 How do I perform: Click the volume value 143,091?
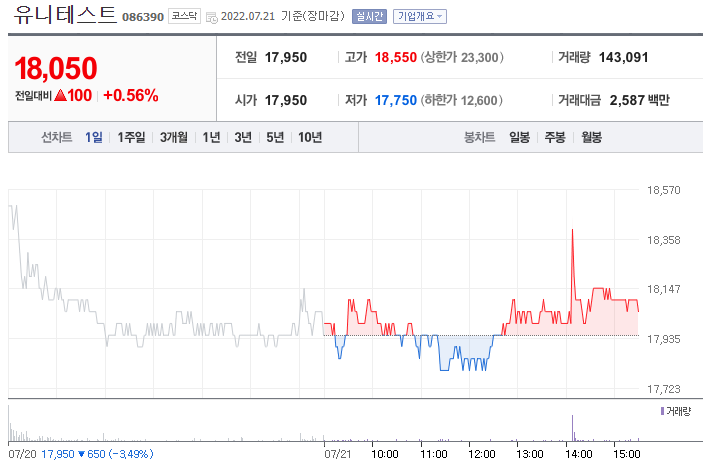(x=624, y=57)
